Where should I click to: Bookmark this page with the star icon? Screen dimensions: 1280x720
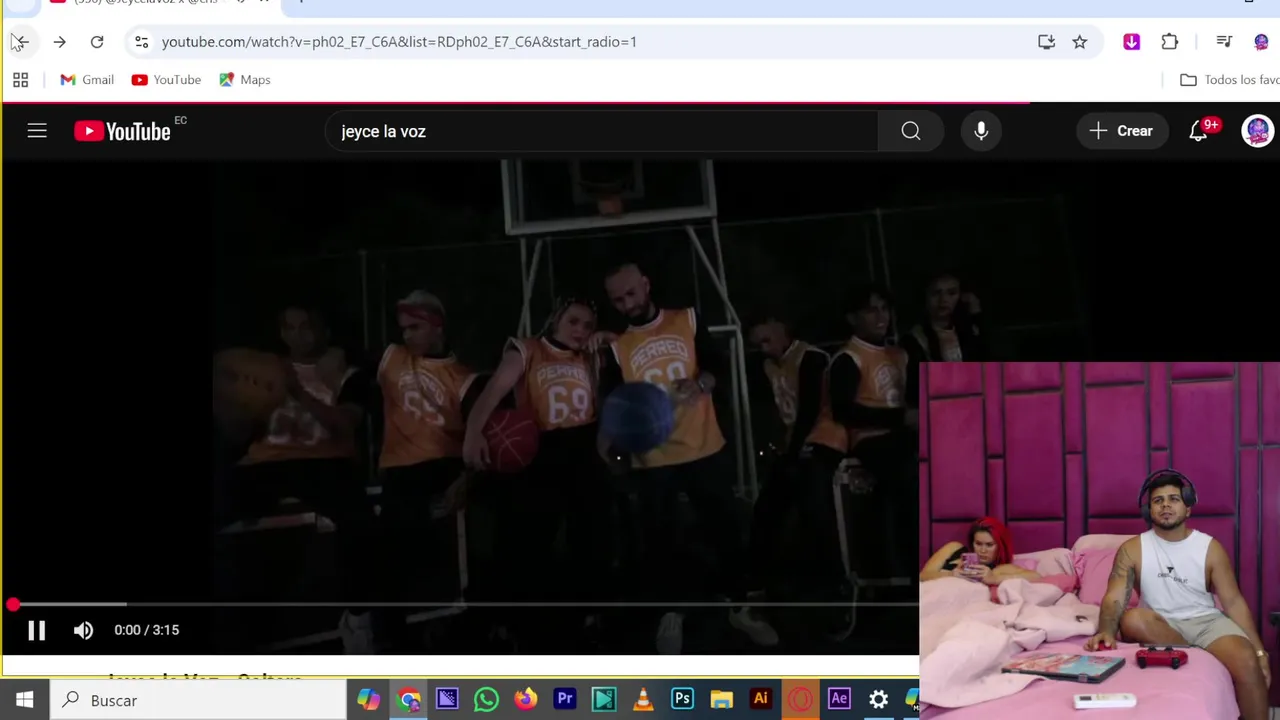click(1080, 42)
